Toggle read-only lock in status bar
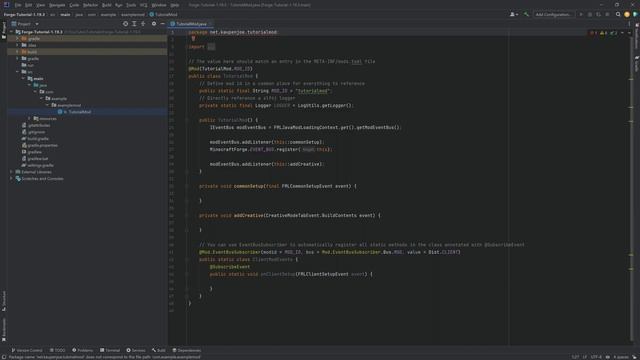640x360 pixels. tap(608, 357)
